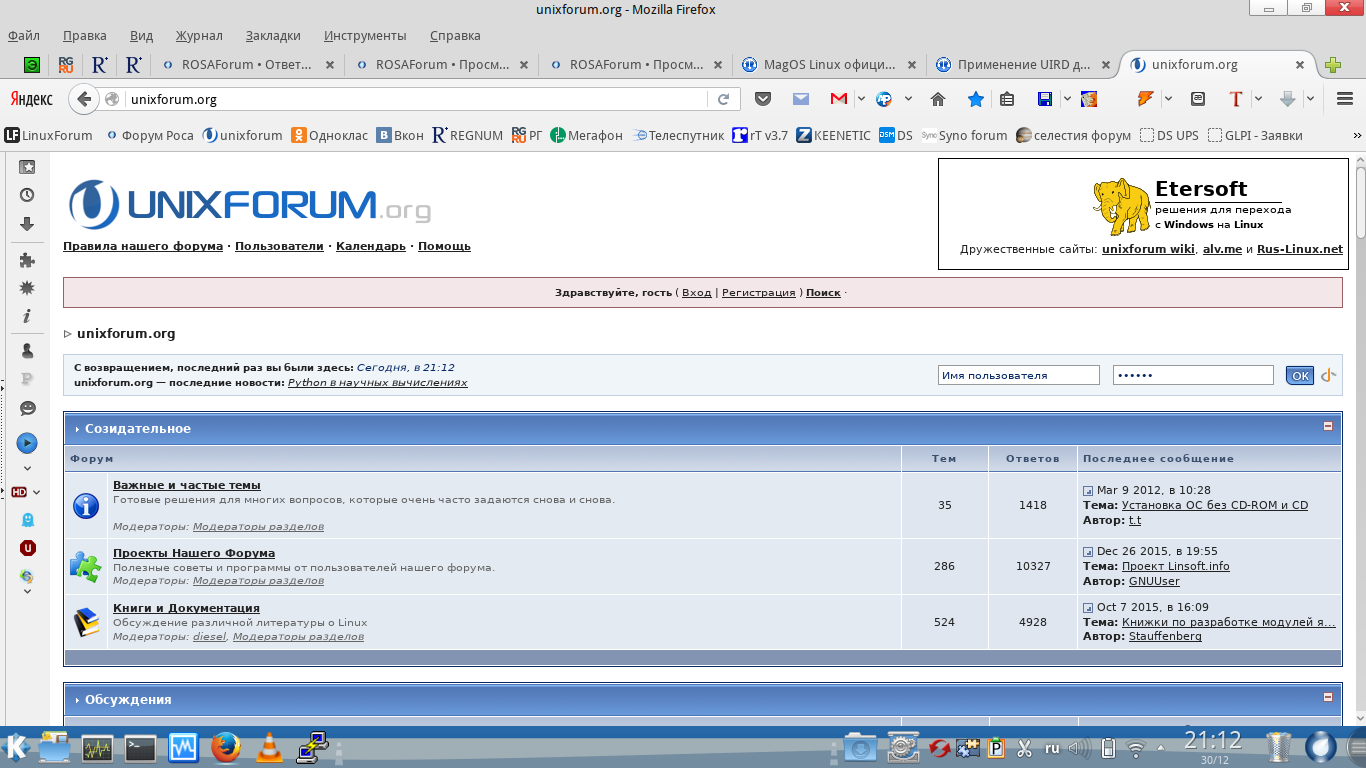Open the Python в научных вычислениях news link

378,382
